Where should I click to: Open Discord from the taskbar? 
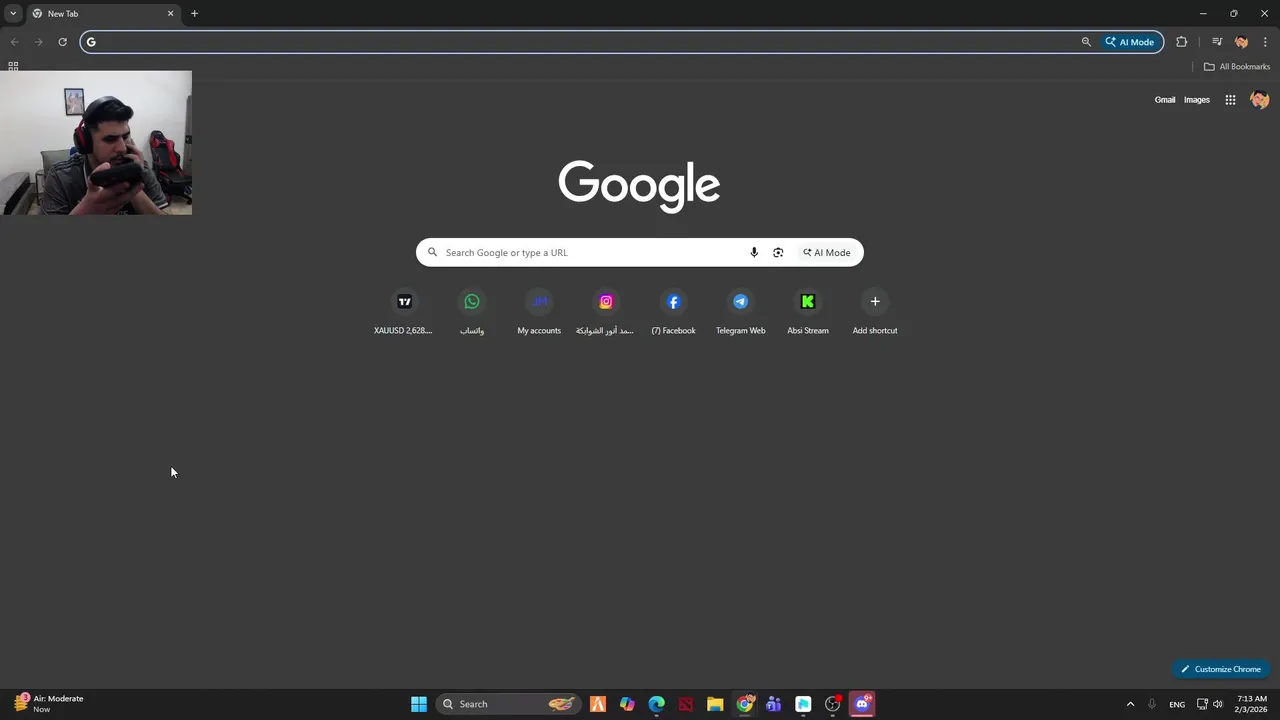(862, 704)
